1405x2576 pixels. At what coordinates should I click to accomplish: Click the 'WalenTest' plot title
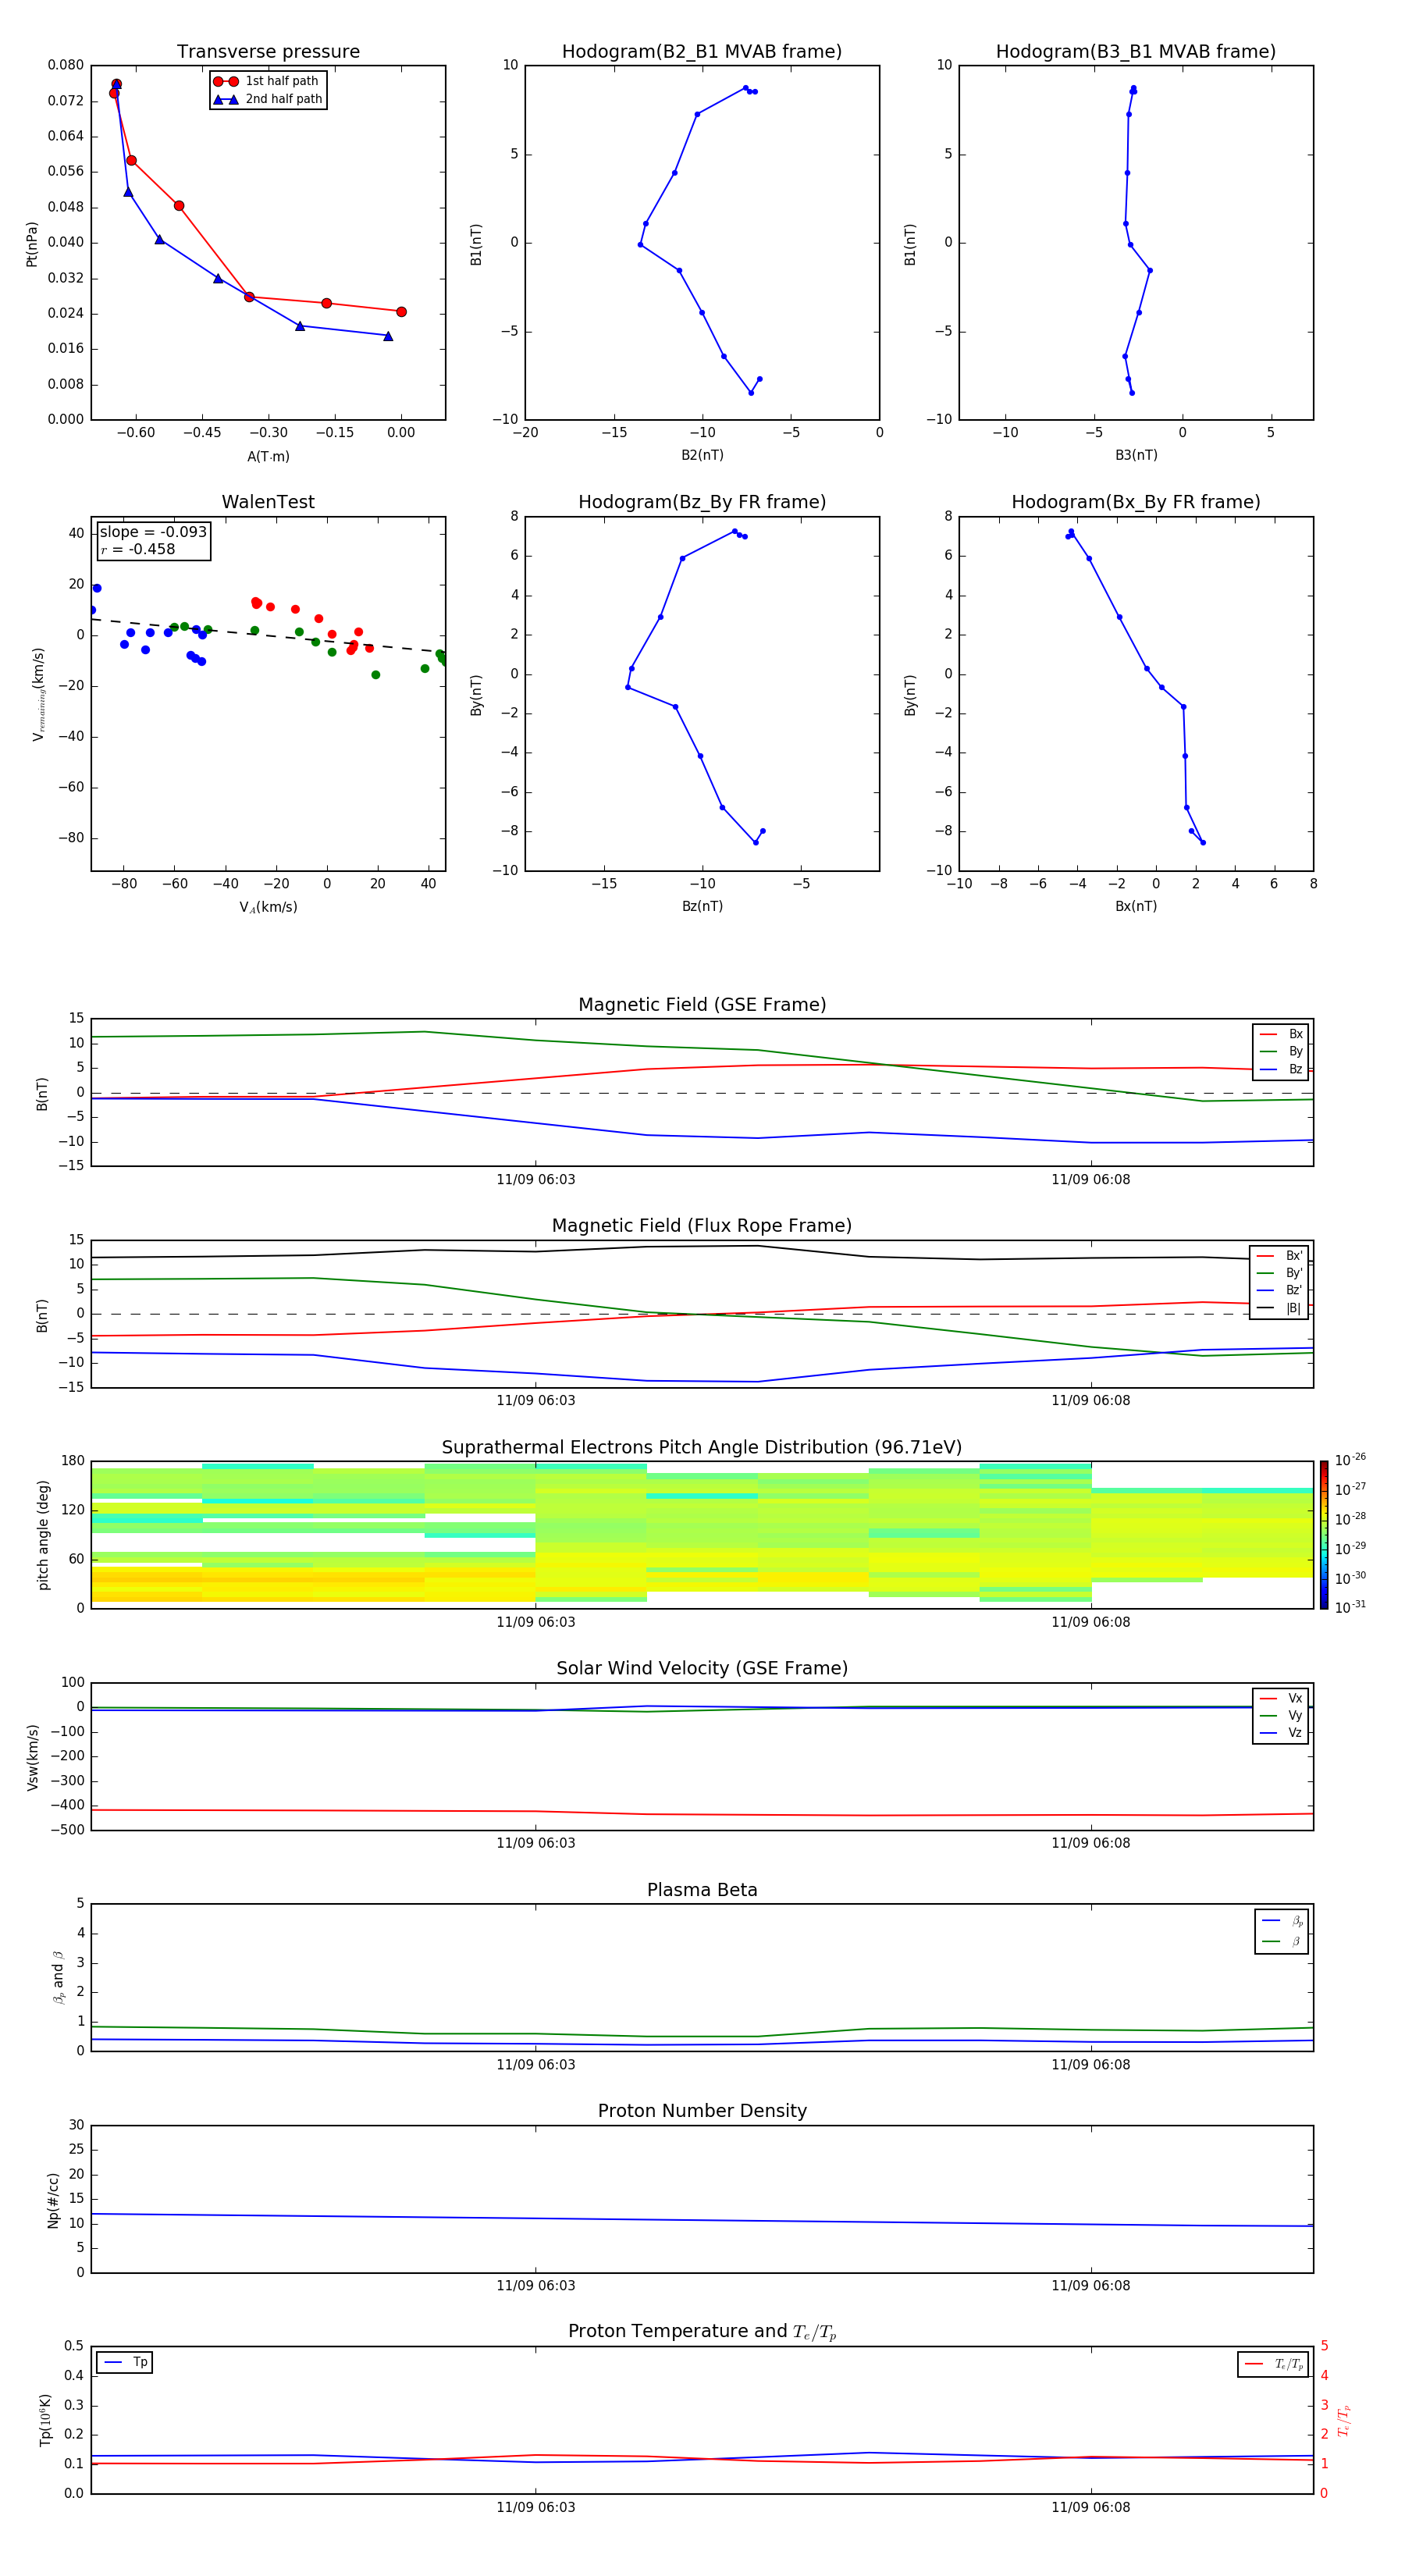click(x=268, y=502)
